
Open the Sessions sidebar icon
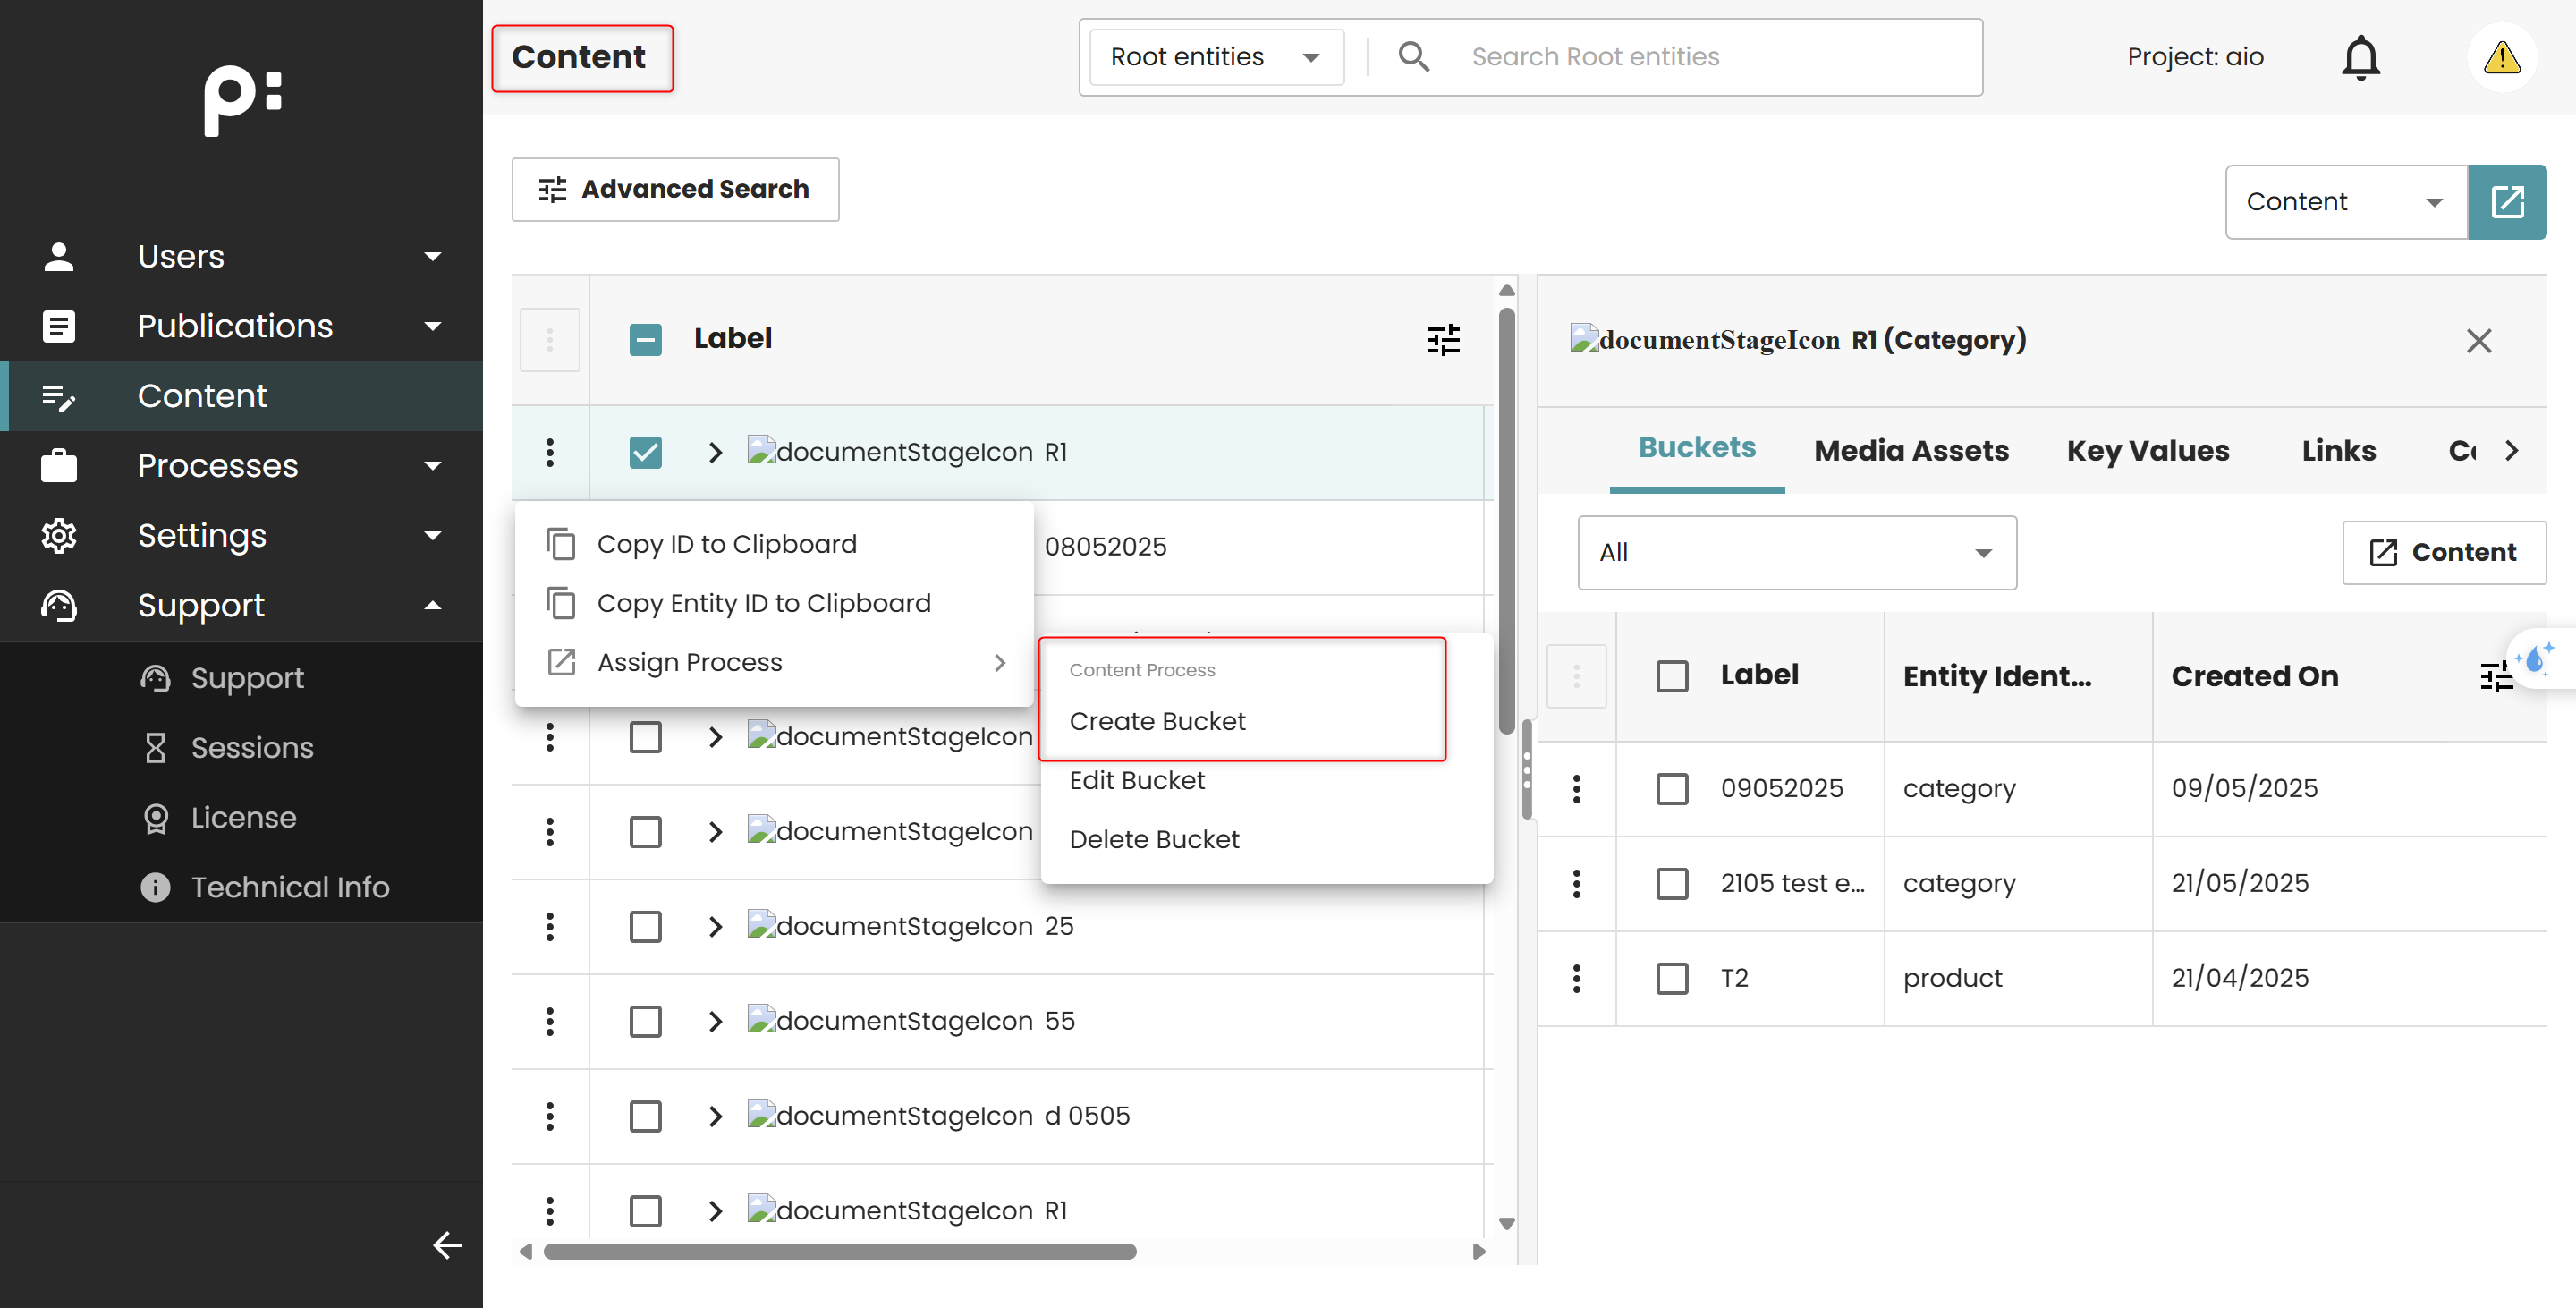156,747
